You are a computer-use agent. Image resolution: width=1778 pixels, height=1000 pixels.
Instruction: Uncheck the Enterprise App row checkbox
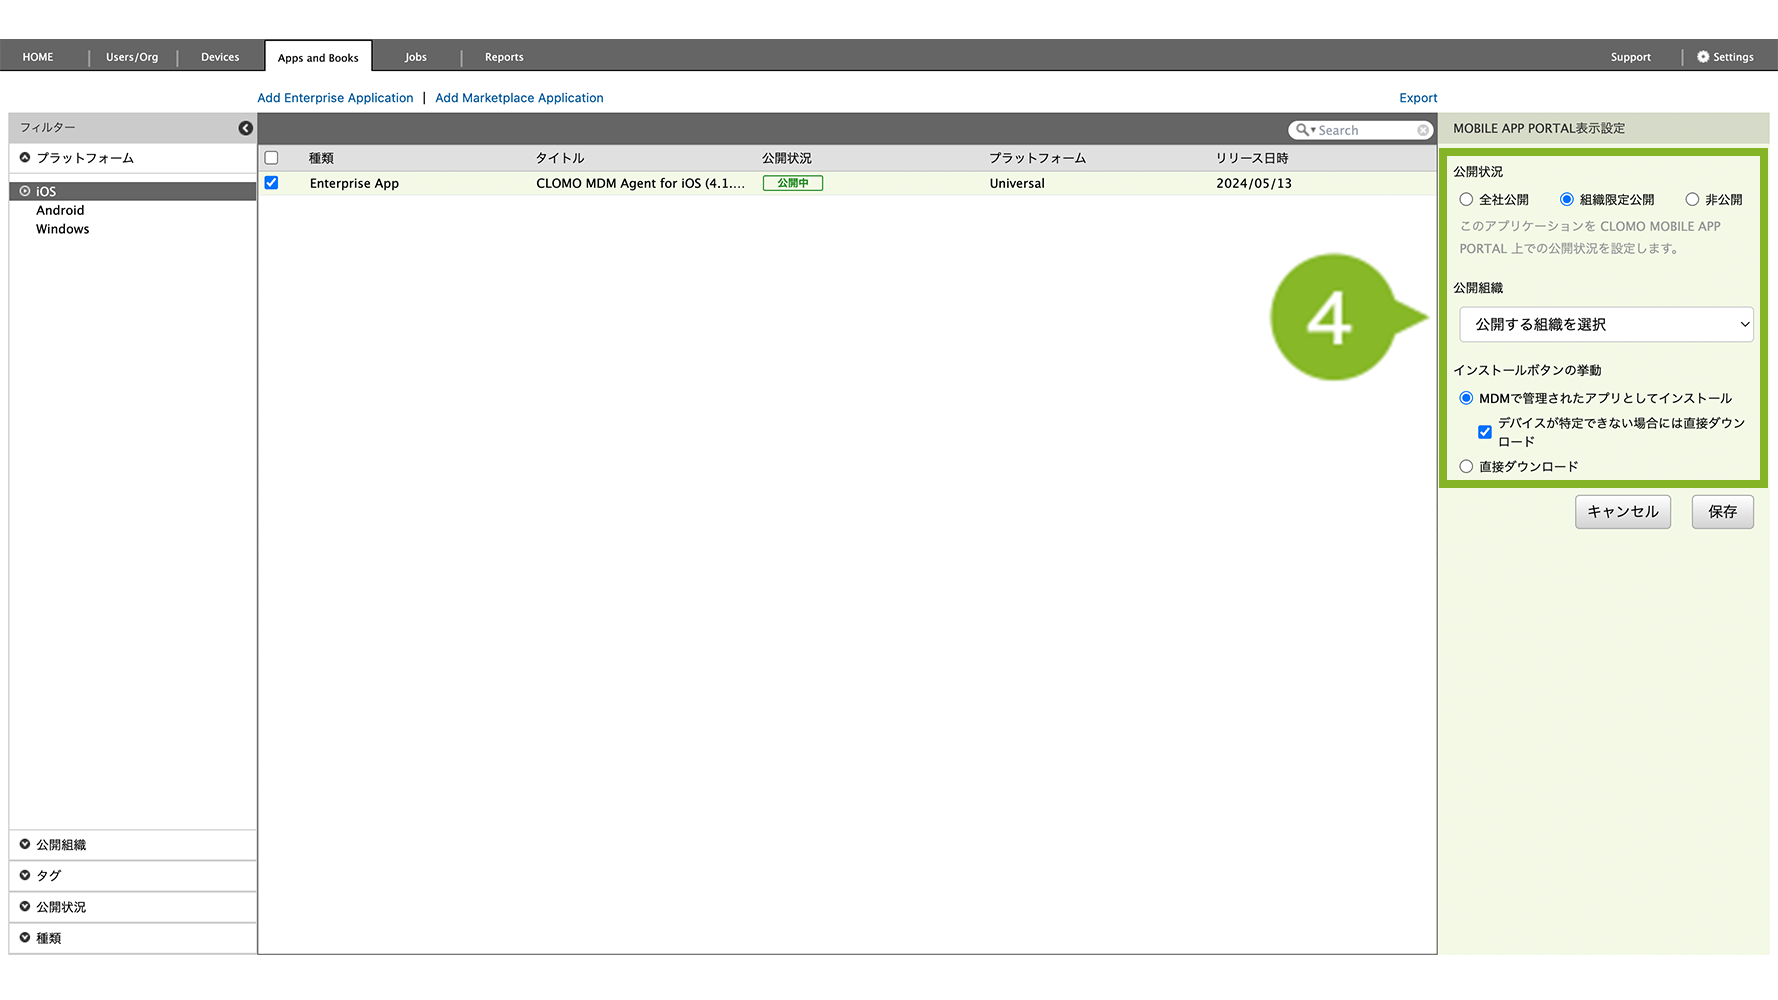(x=271, y=183)
